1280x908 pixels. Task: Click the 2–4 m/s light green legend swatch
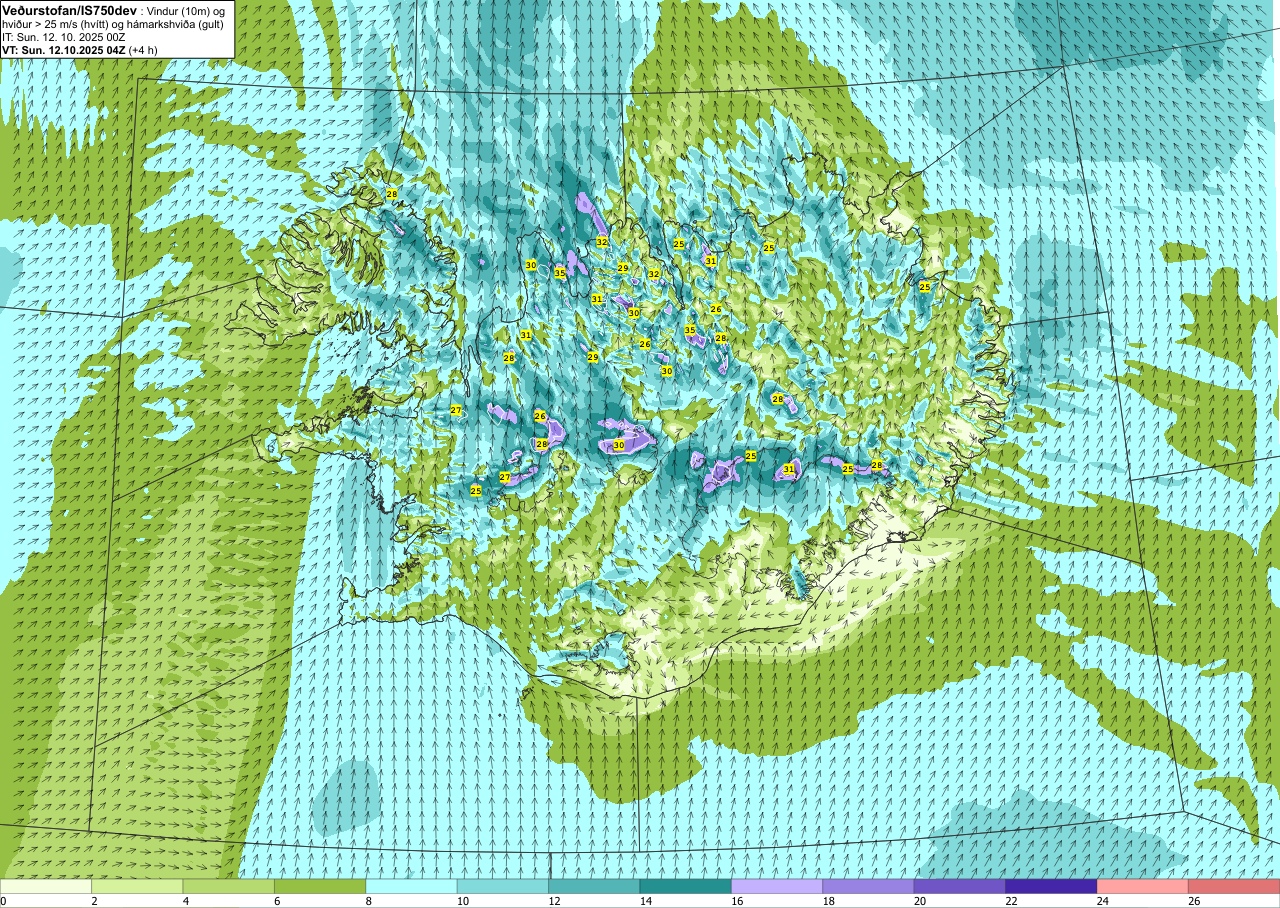(137, 886)
